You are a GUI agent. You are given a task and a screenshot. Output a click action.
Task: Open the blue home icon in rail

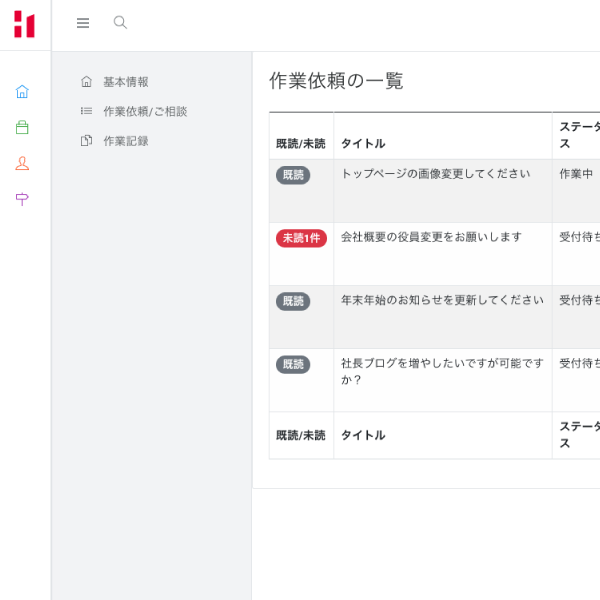[22, 91]
